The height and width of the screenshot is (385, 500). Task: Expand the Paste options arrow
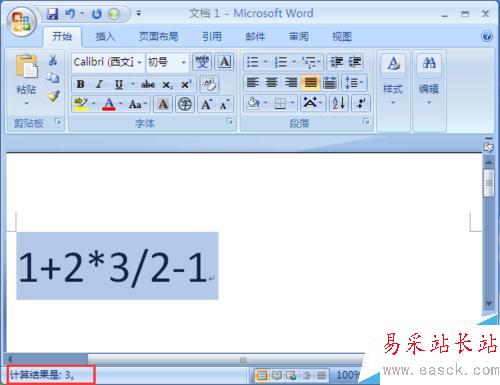(26, 104)
